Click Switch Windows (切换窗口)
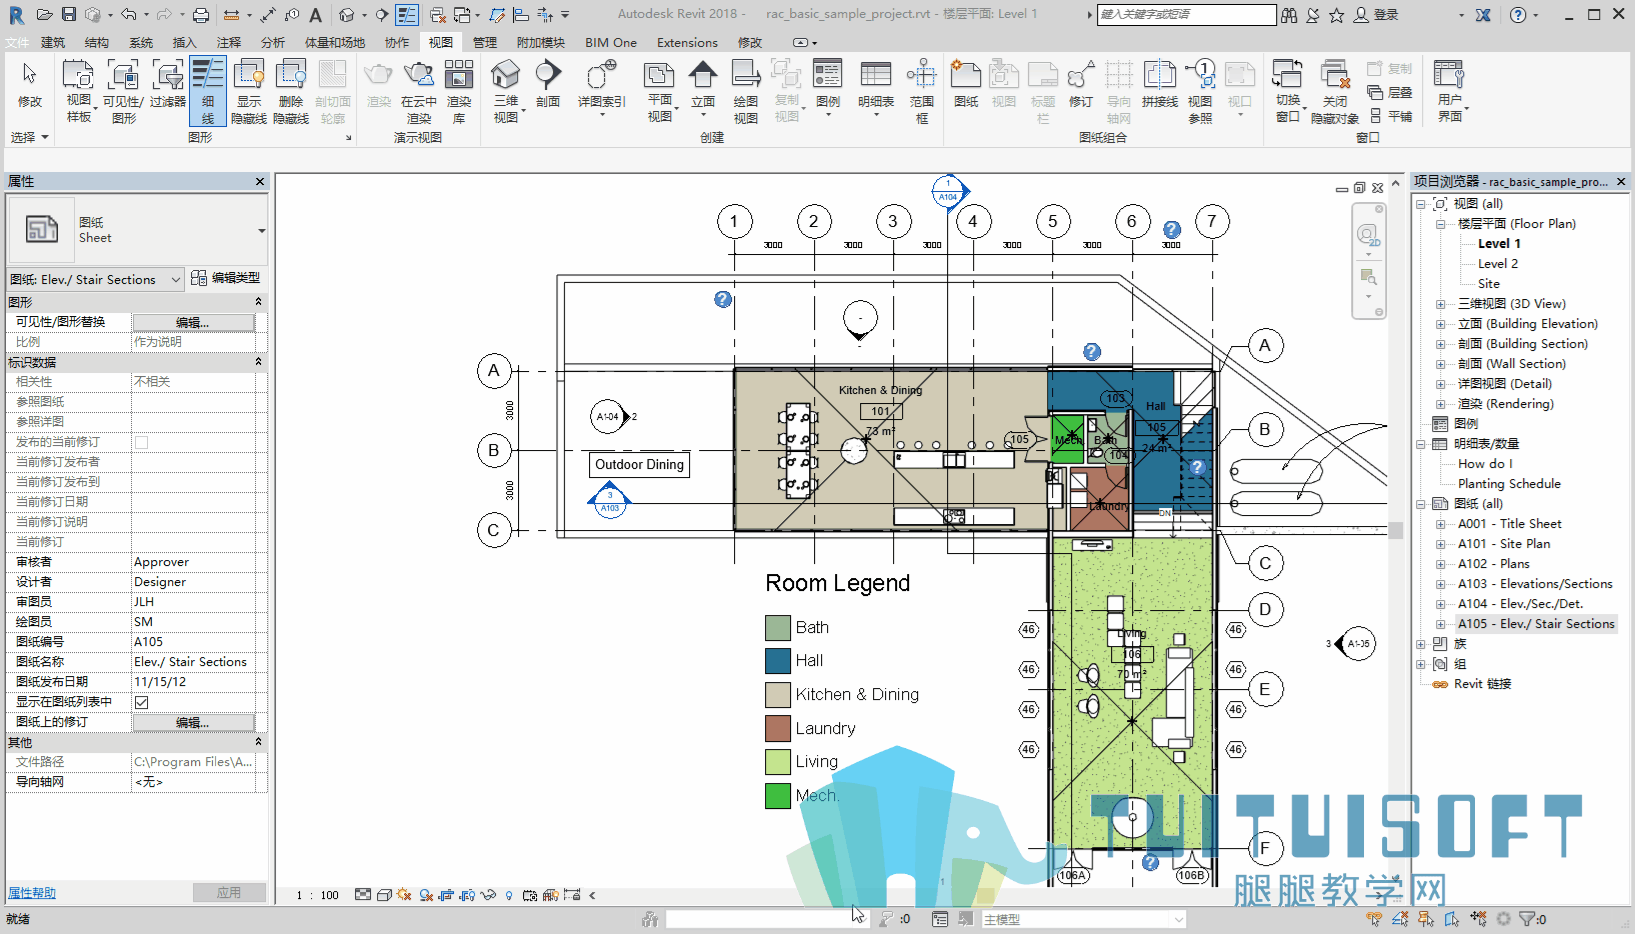1635x934 pixels. coord(1288,90)
